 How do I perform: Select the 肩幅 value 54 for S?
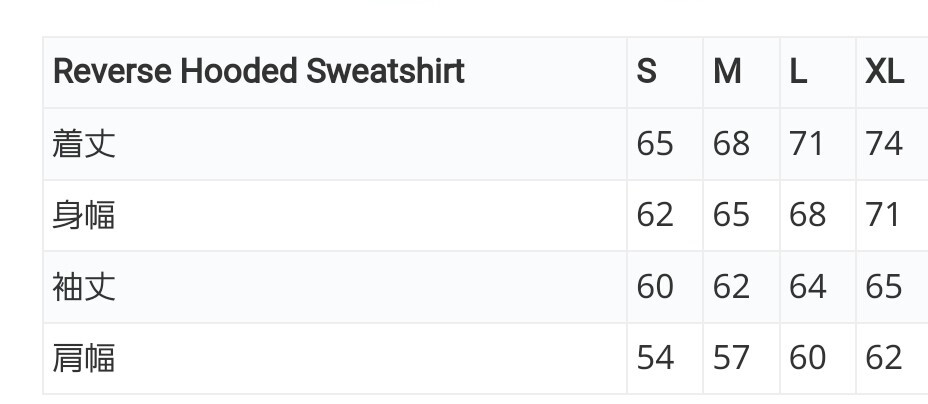[x=655, y=358]
